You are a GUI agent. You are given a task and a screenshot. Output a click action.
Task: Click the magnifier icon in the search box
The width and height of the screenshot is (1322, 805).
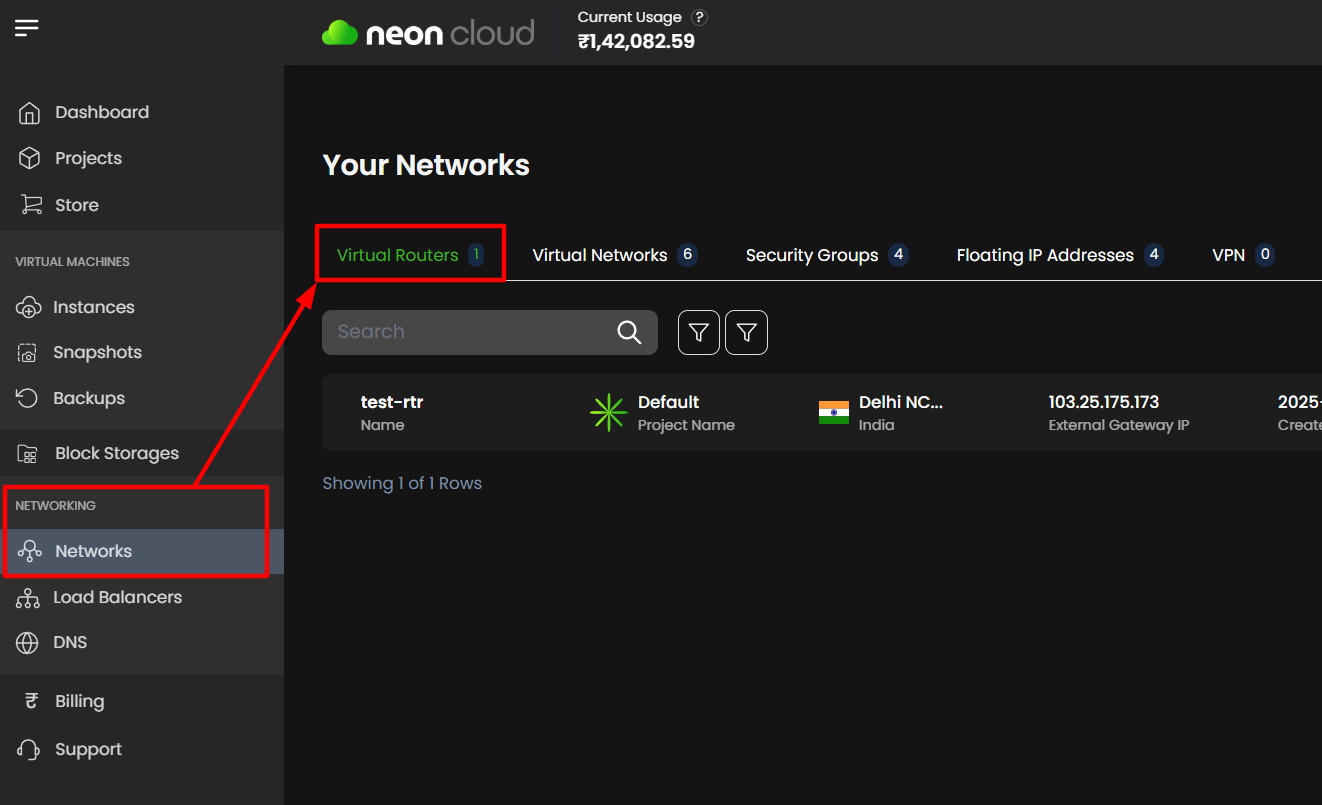point(629,332)
